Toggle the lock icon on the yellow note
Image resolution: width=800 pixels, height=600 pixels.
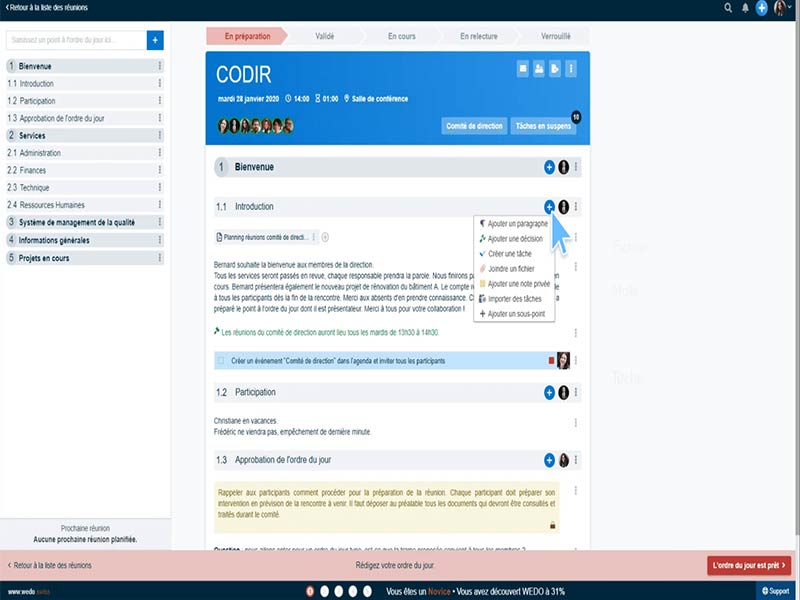click(553, 523)
